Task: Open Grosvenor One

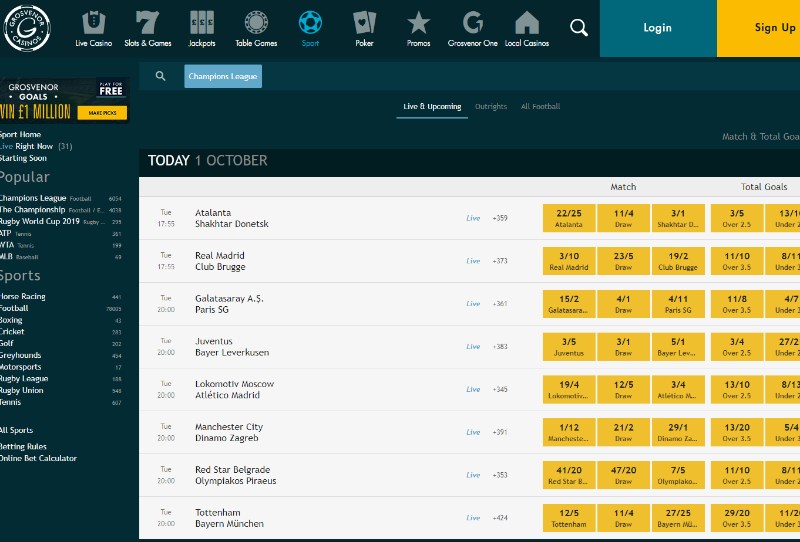Action: pos(472,30)
